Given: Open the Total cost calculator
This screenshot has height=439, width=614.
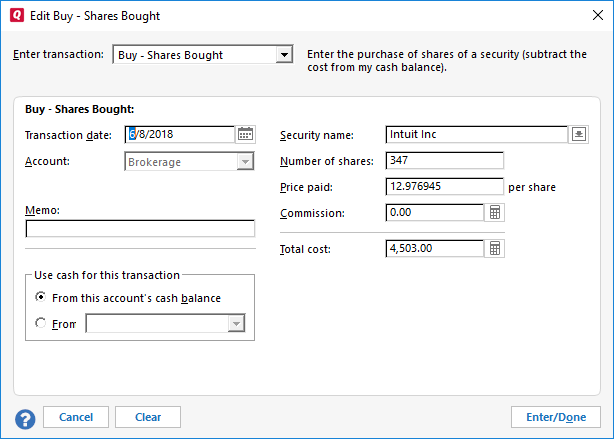Looking at the screenshot, I should [494, 249].
